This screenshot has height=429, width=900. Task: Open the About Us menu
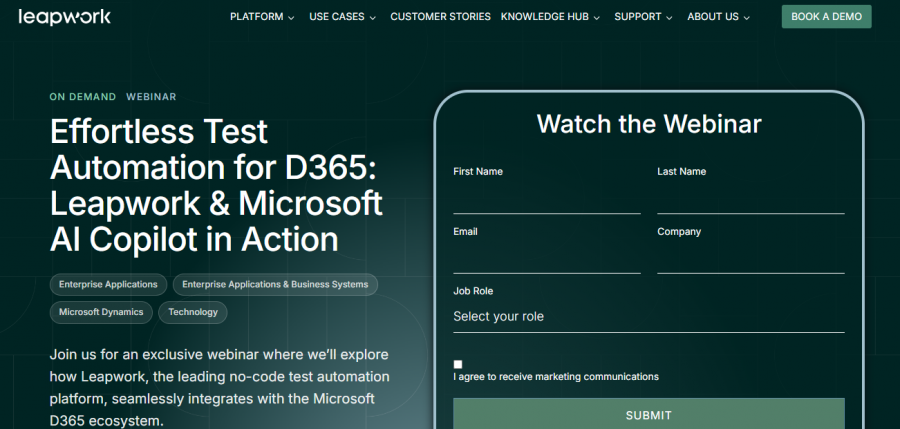(713, 17)
